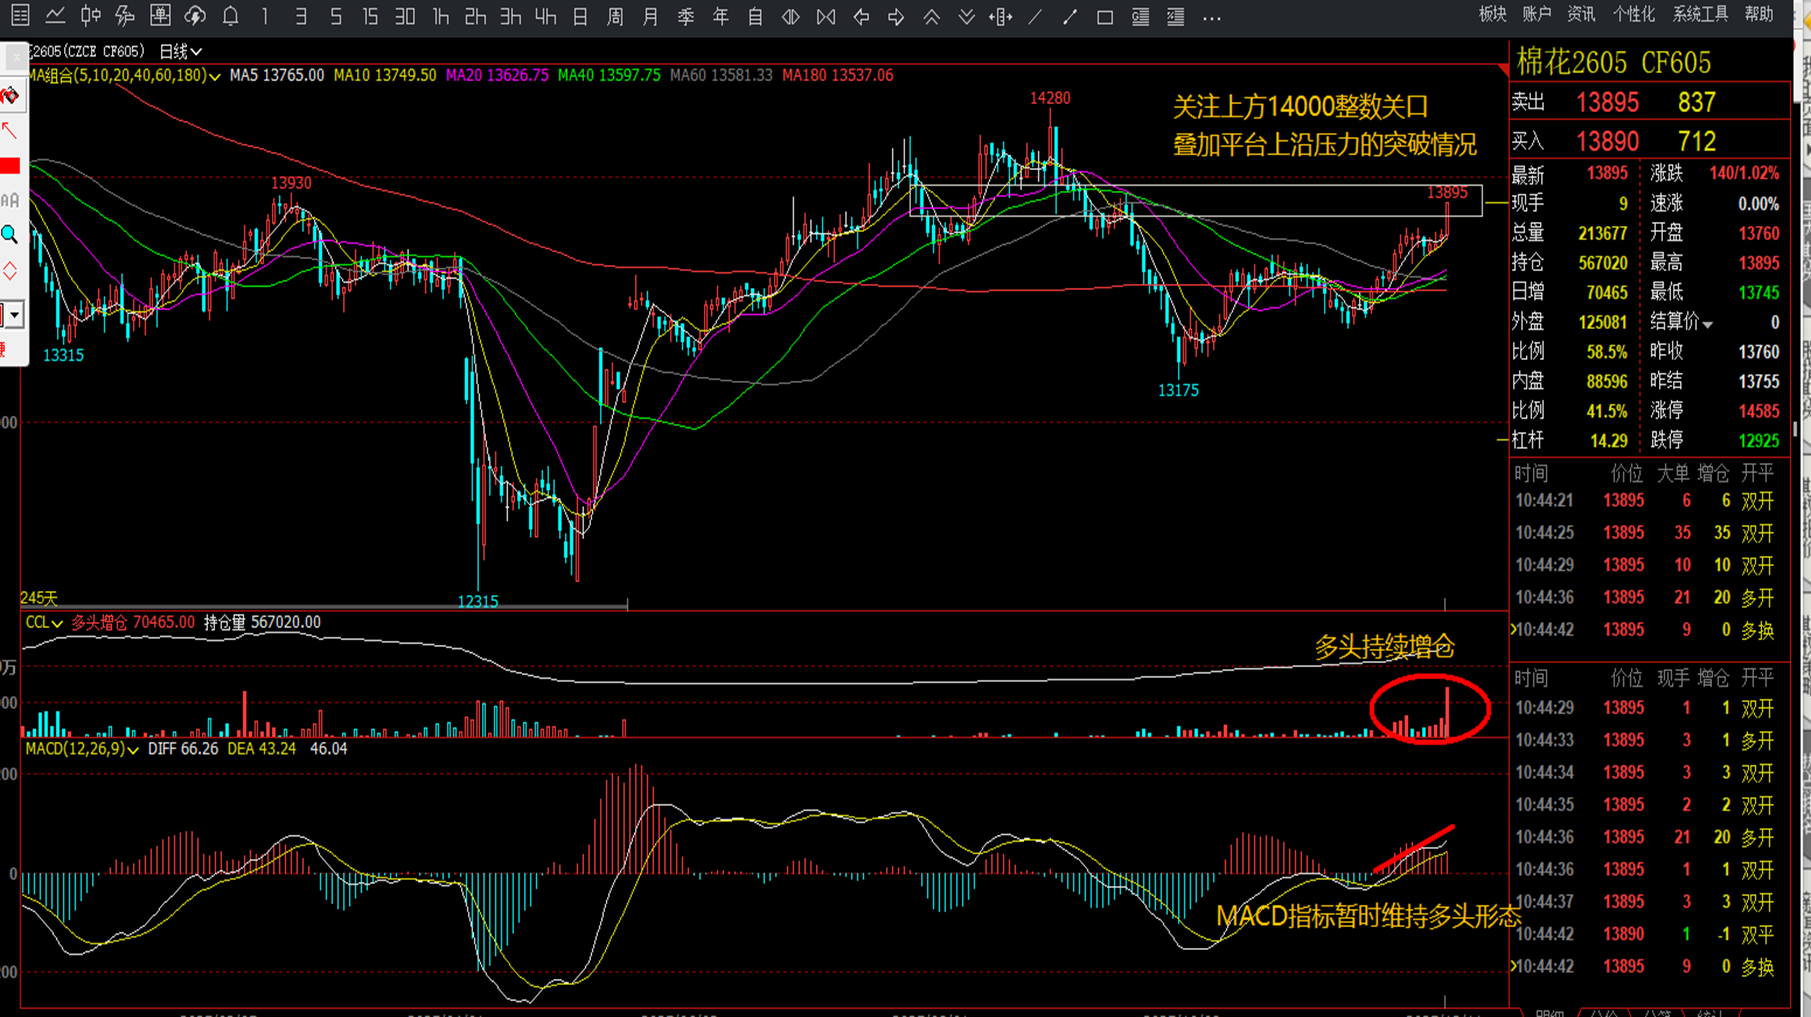The width and height of the screenshot is (1811, 1017).
Task: Select the diamond shape tool
Action: point(10,271)
